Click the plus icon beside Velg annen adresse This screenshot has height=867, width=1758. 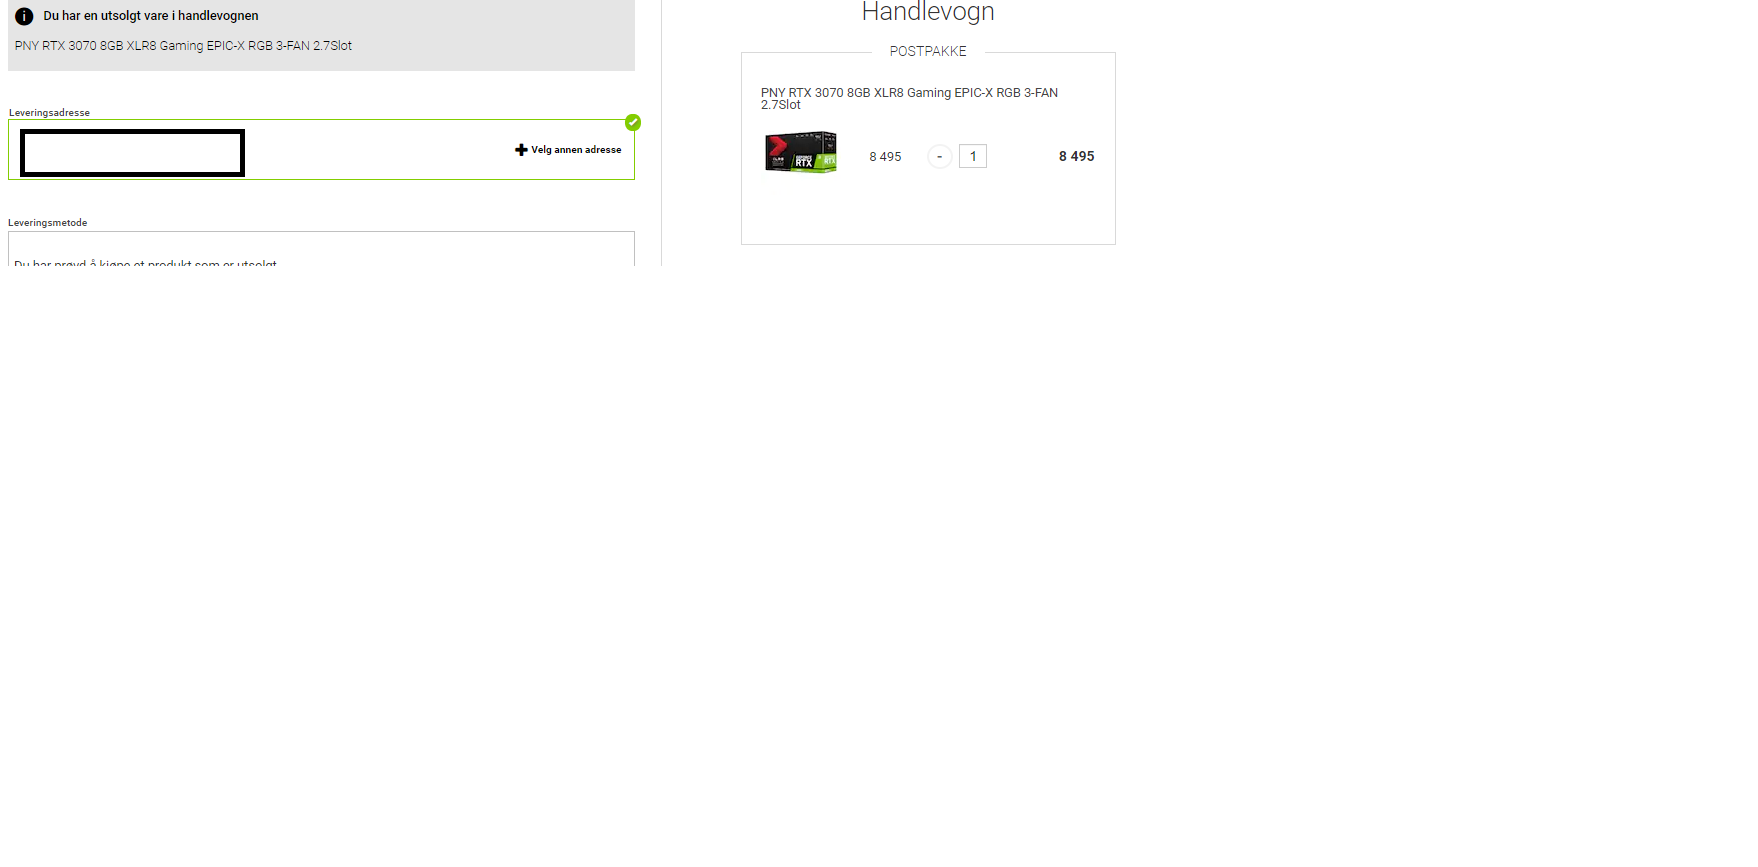click(x=521, y=150)
